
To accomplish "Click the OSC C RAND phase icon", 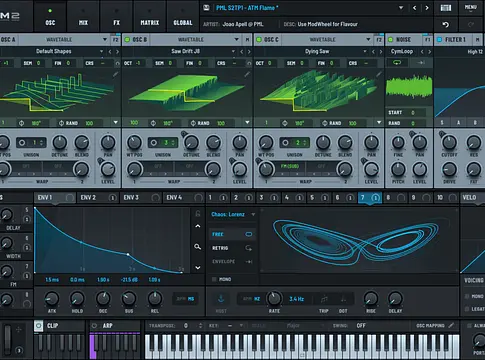I will (325, 123).
